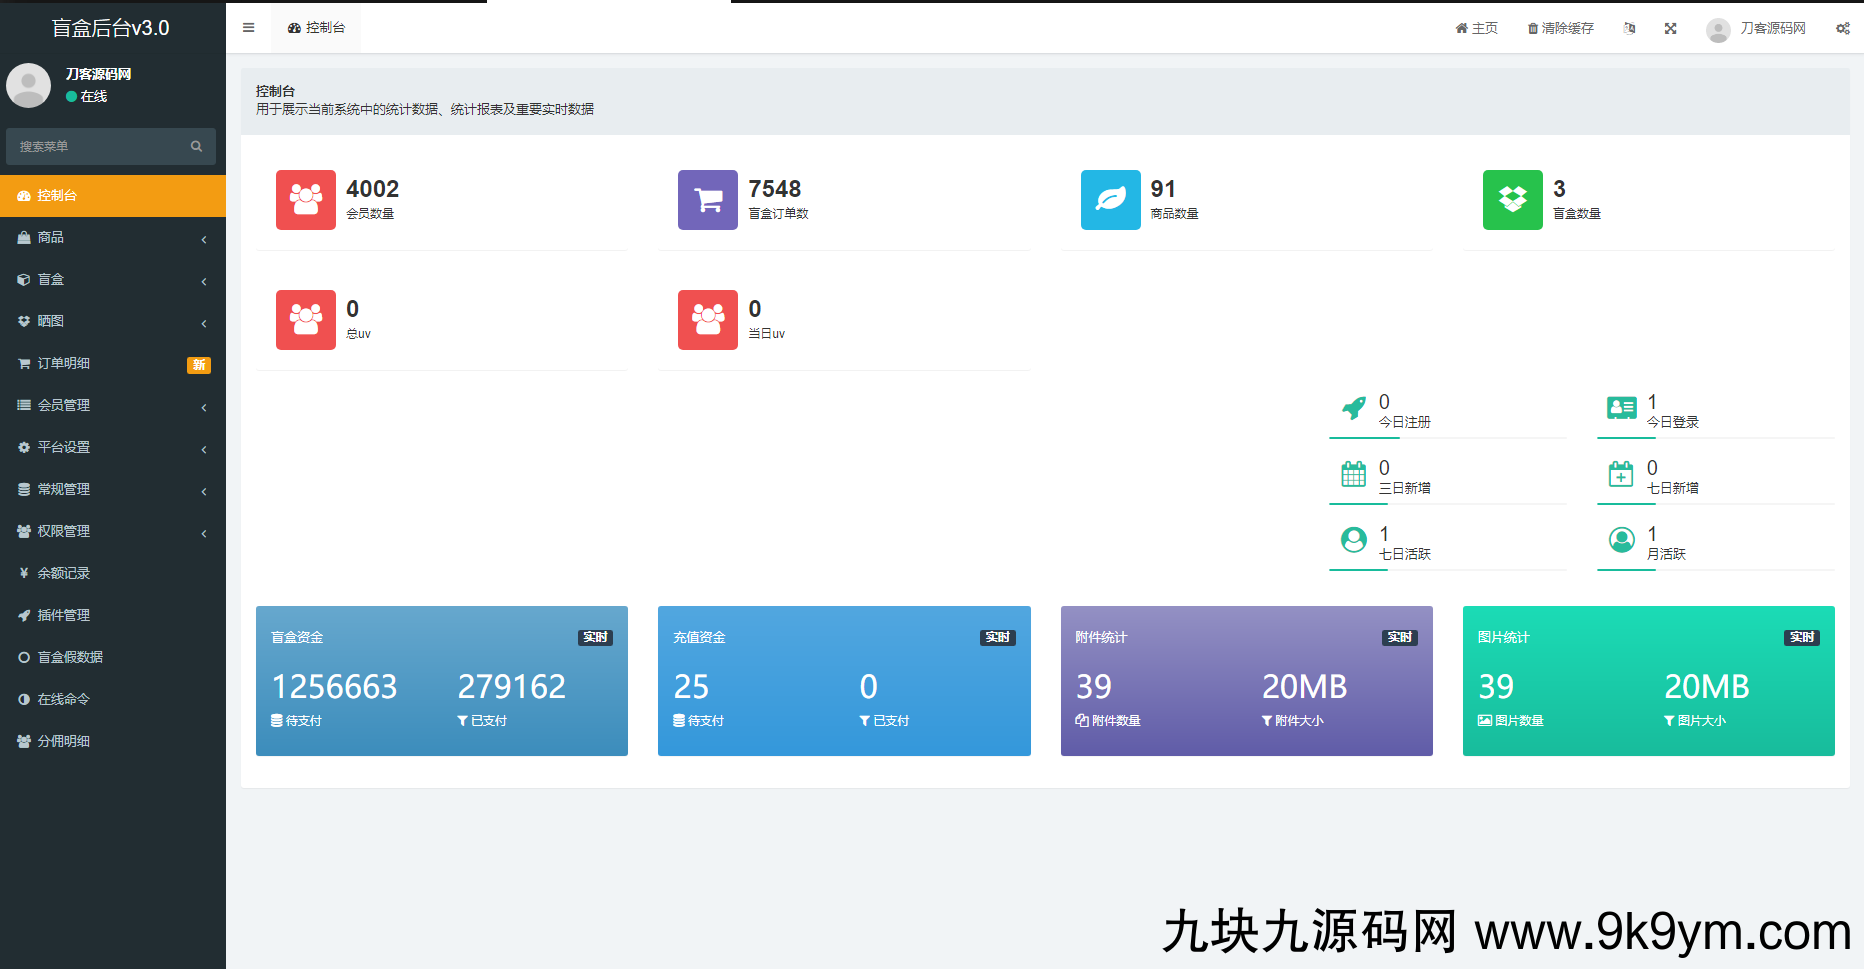Open 刀客源码网 user profile menu
1864x969 pixels.
pos(1756,28)
